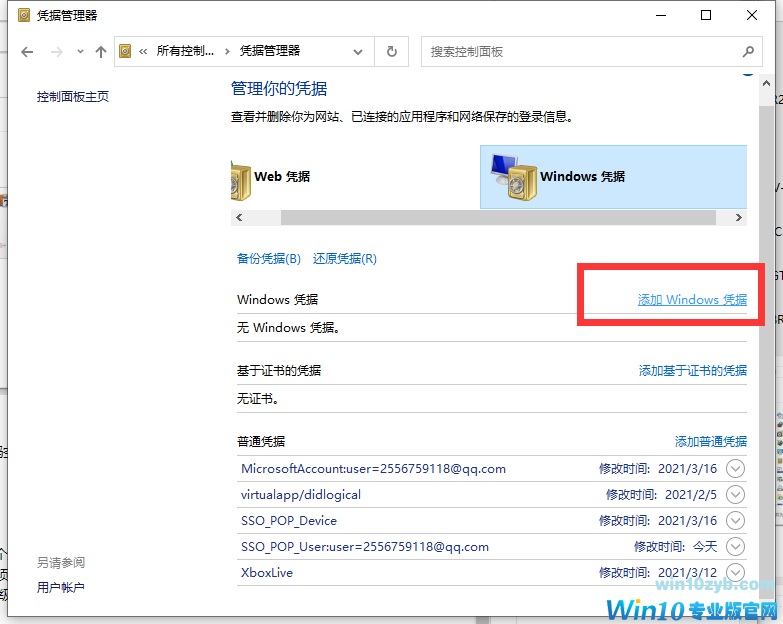This screenshot has width=783, height=624.
Task: Open 控制面板主页 link
Action: 73,96
